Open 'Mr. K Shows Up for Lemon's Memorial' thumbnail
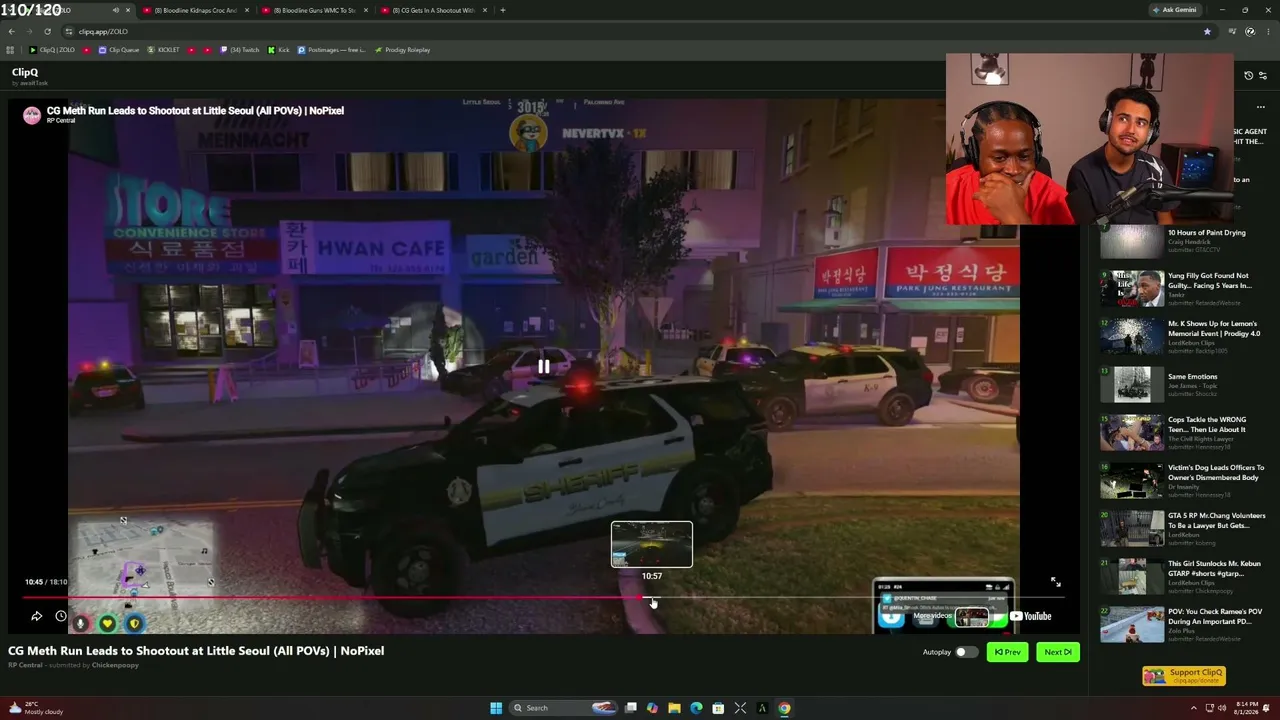 (x=1132, y=337)
